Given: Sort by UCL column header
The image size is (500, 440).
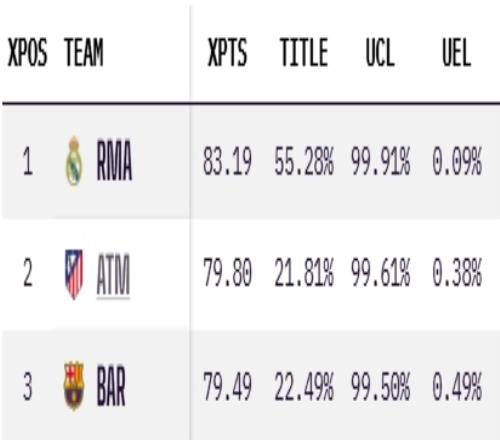Looking at the screenshot, I should [380, 52].
